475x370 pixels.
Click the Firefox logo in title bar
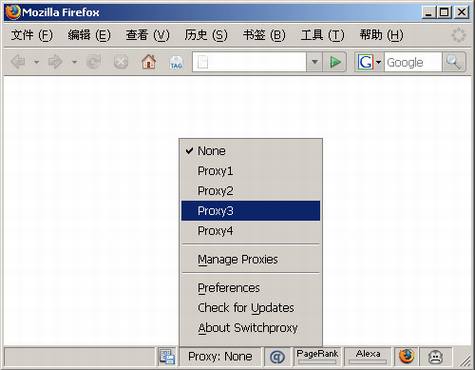coord(13,13)
